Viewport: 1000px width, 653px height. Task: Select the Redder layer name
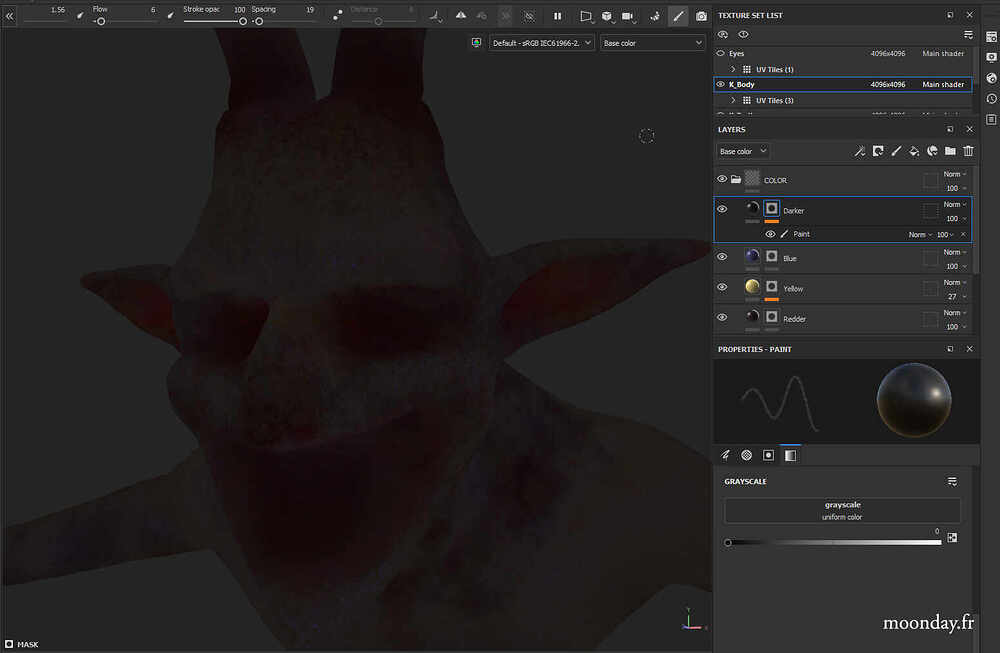(x=795, y=319)
